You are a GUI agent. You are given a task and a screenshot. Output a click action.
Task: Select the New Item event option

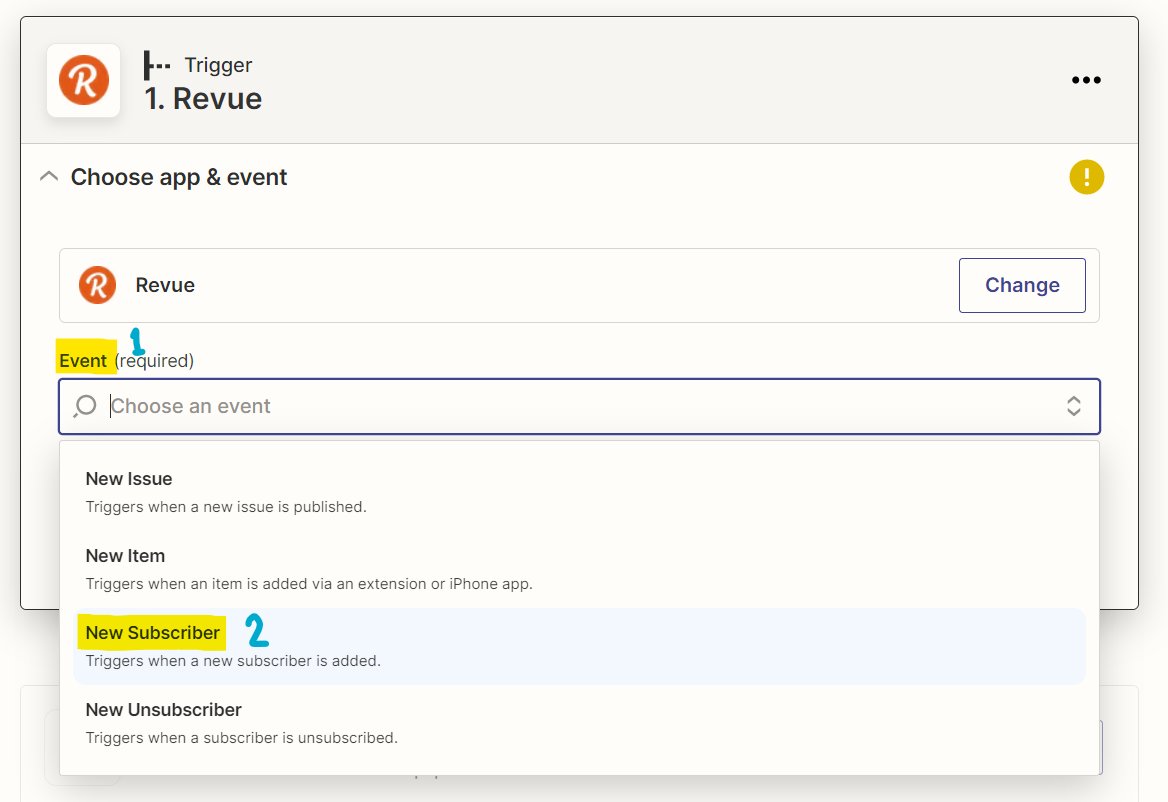tap(580, 570)
